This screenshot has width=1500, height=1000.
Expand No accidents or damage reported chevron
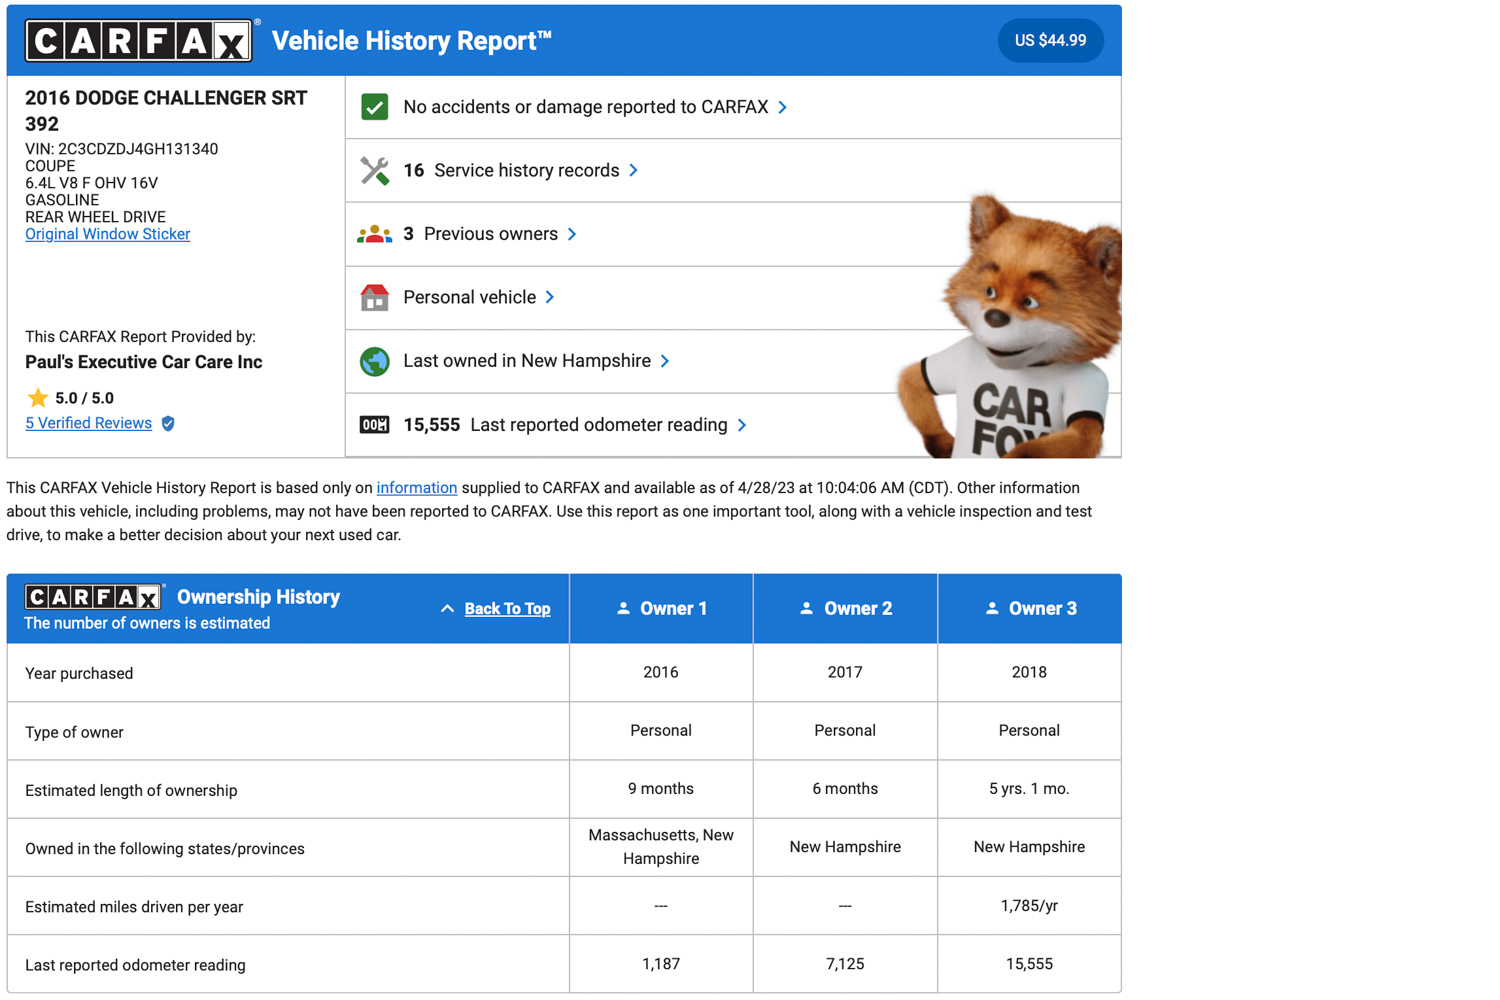click(x=783, y=107)
